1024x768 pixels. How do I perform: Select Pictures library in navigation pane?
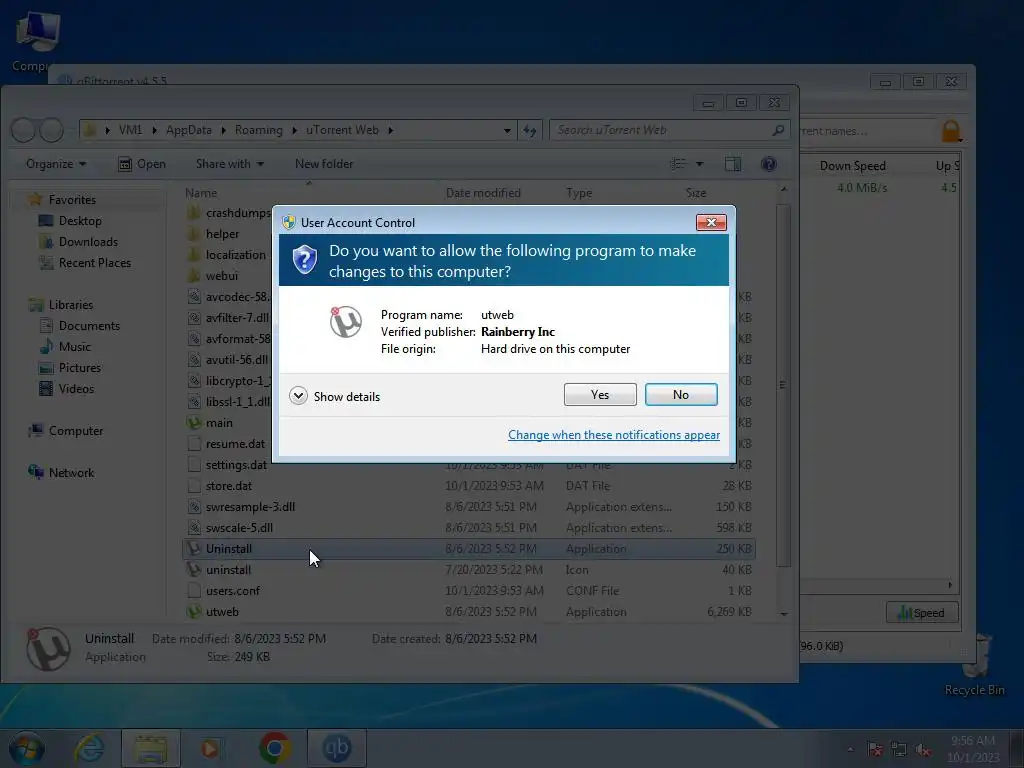(80, 368)
